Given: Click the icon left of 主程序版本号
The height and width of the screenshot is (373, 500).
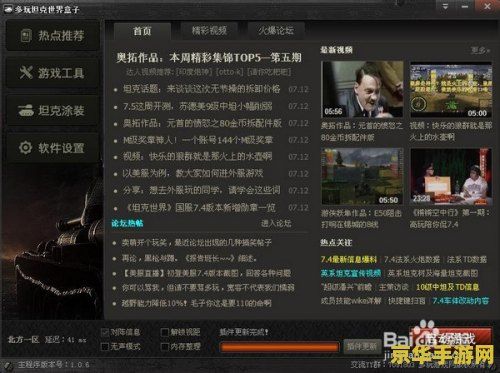Looking at the screenshot, I should point(10,365).
